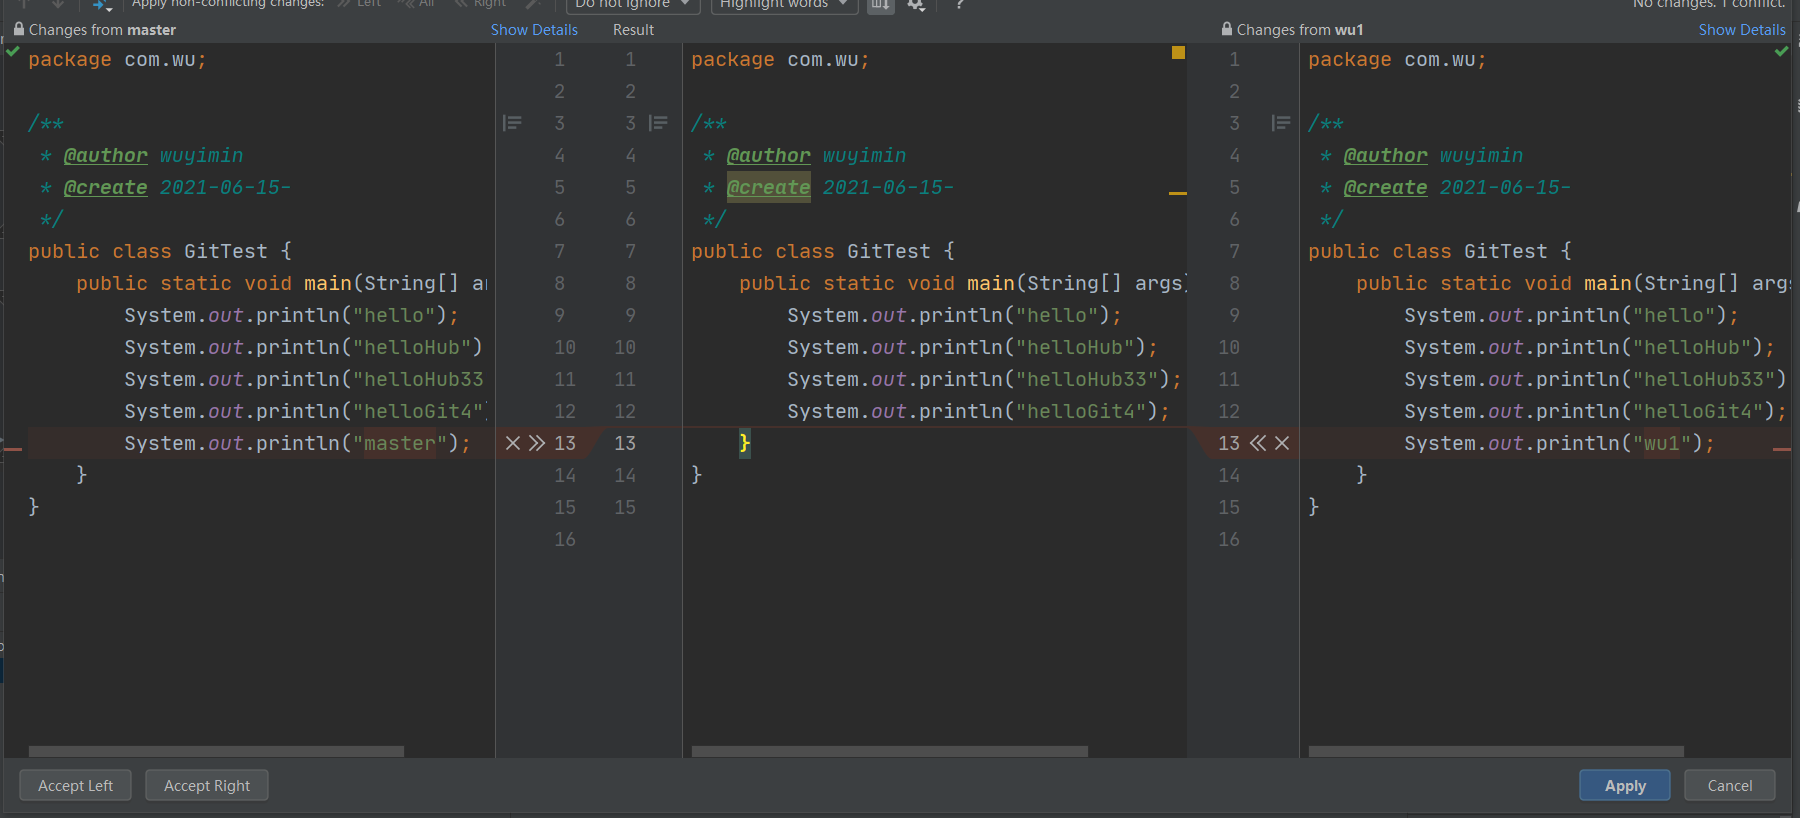Click lock icon beside Changes from wu1
The image size is (1800, 818).
click(x=1227, y=29)
